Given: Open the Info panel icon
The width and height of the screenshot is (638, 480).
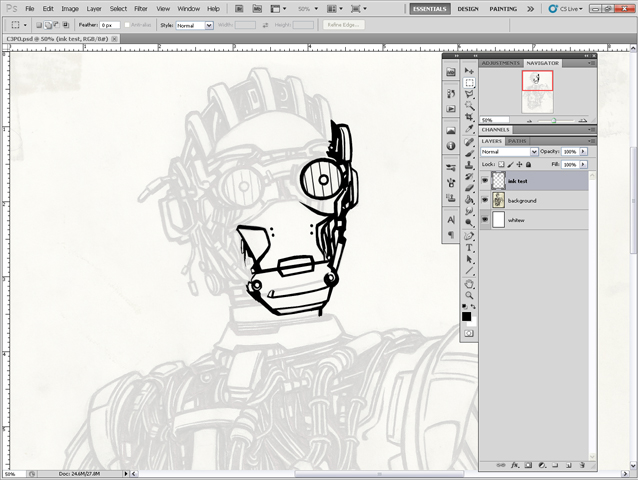Looking at the screenshot, I should click(x=451, y=146).
